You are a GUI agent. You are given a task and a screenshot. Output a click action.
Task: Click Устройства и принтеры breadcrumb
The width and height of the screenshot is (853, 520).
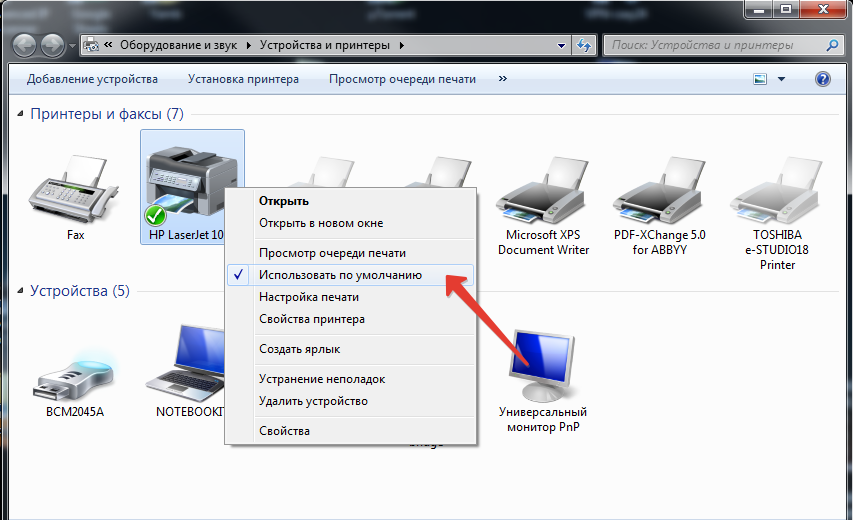324,45
